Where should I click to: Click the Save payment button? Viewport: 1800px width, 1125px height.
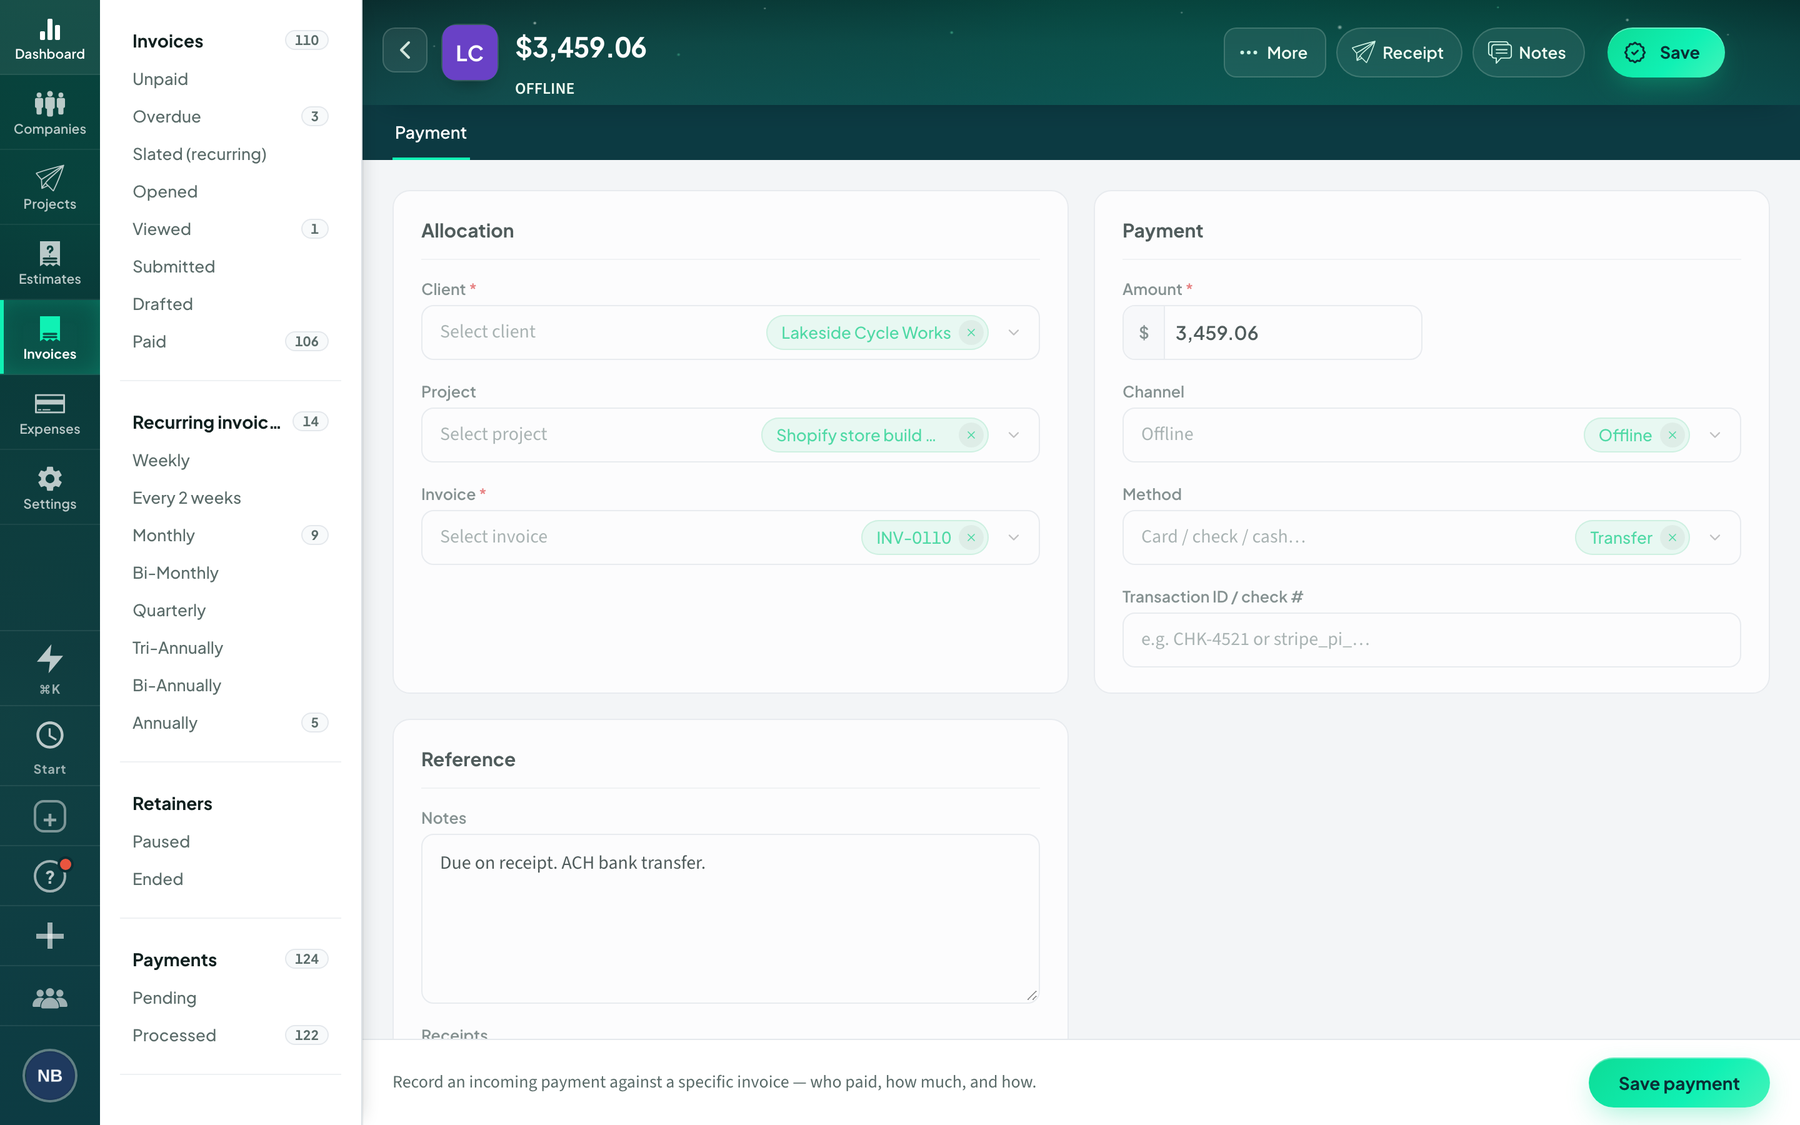tap(1678, 1083)
